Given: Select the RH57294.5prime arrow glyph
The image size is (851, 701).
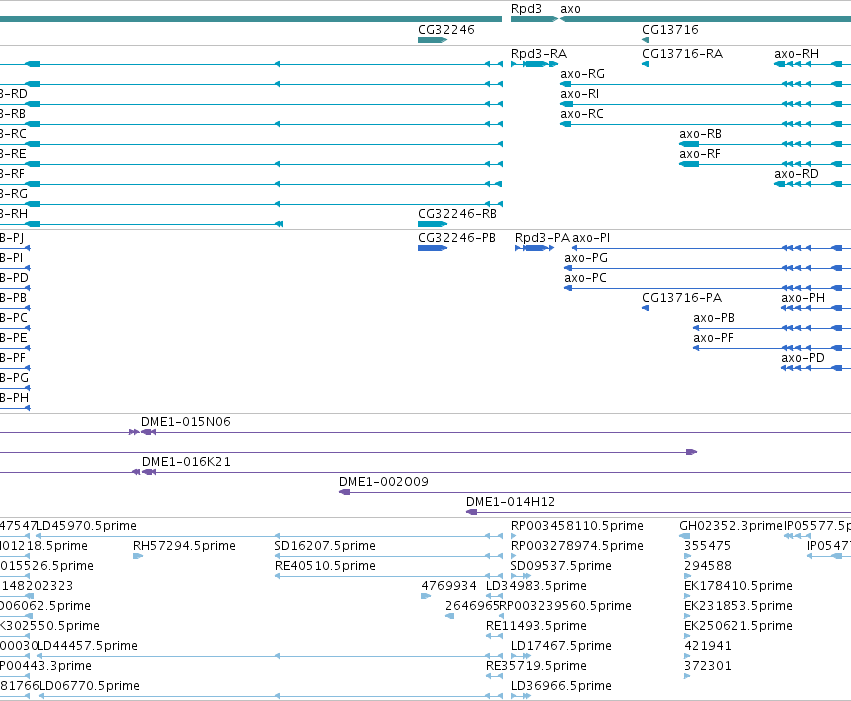Looking at the screenshot, I should (138, 556).
